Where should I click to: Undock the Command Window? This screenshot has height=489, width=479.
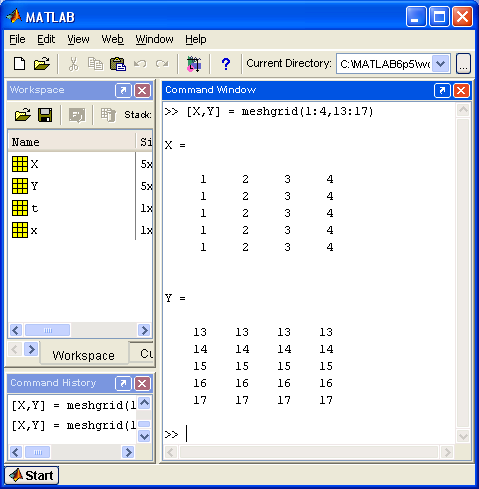[442, 90]
